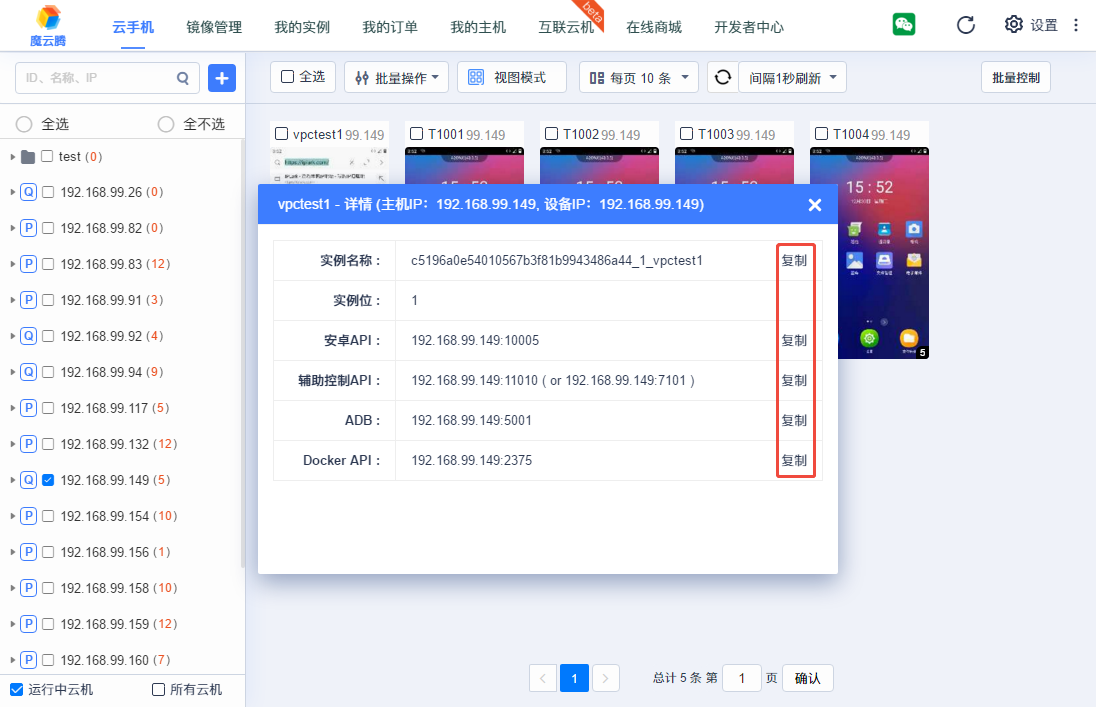The height and width of the screenshot is (707, 1096).
Task: Copy the ADB address
Action: click(794, 420)
